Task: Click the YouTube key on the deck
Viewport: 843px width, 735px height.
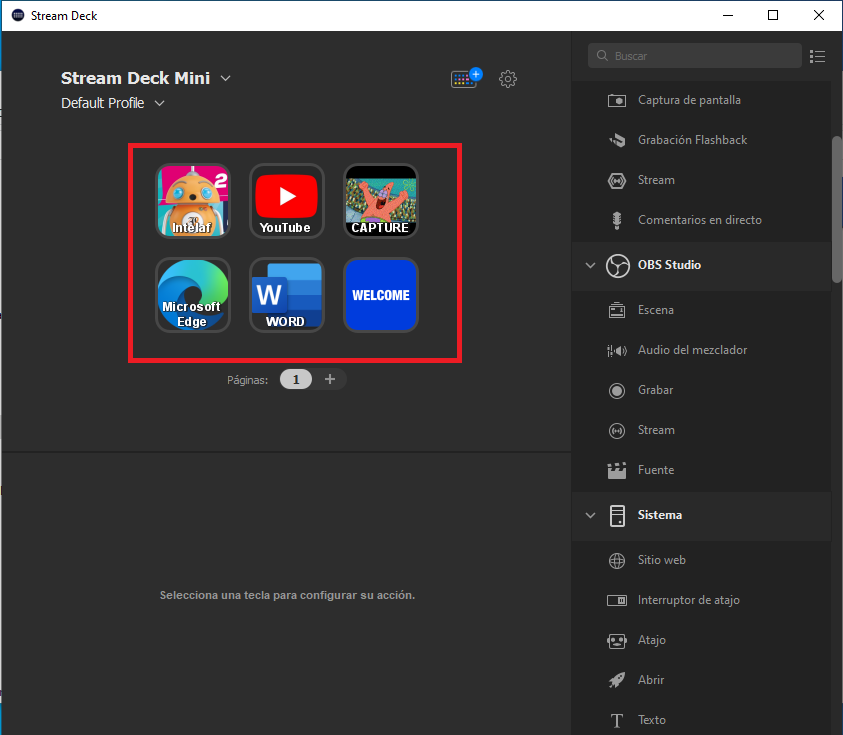Action: pyautogui.click(x=286, y=200)
